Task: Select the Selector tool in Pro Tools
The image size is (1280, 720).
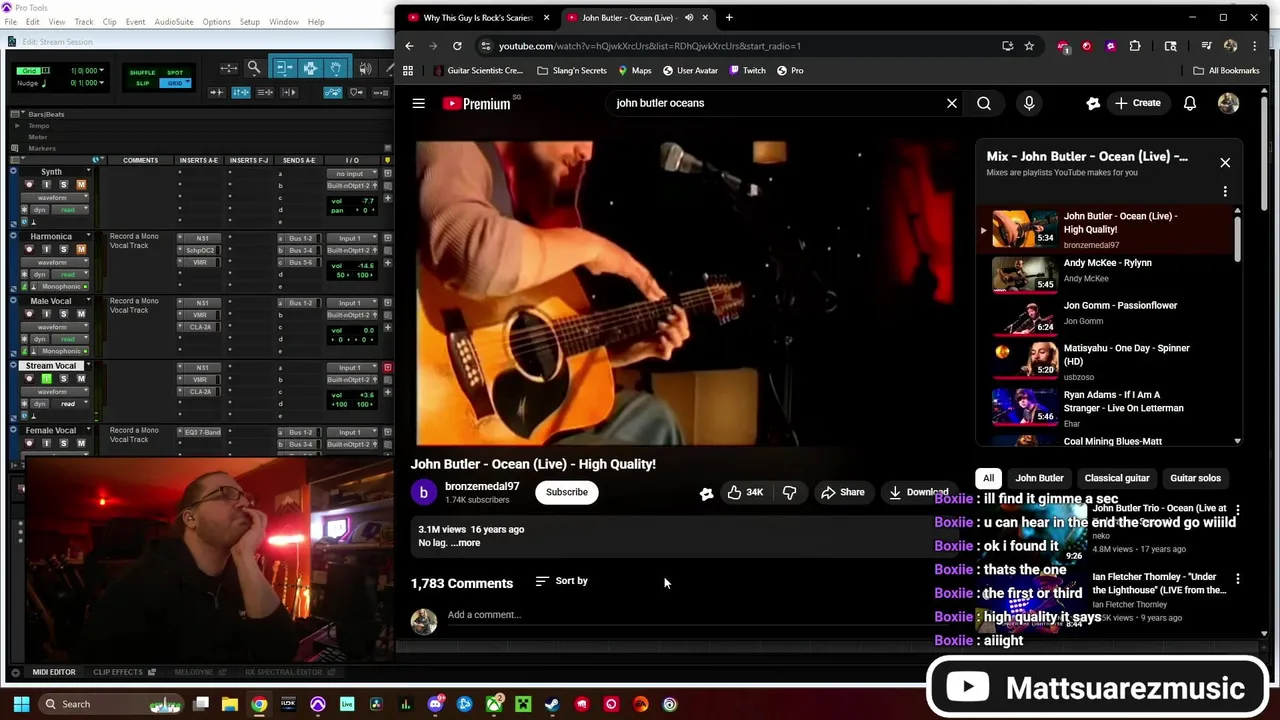Action: pos(310,67)
